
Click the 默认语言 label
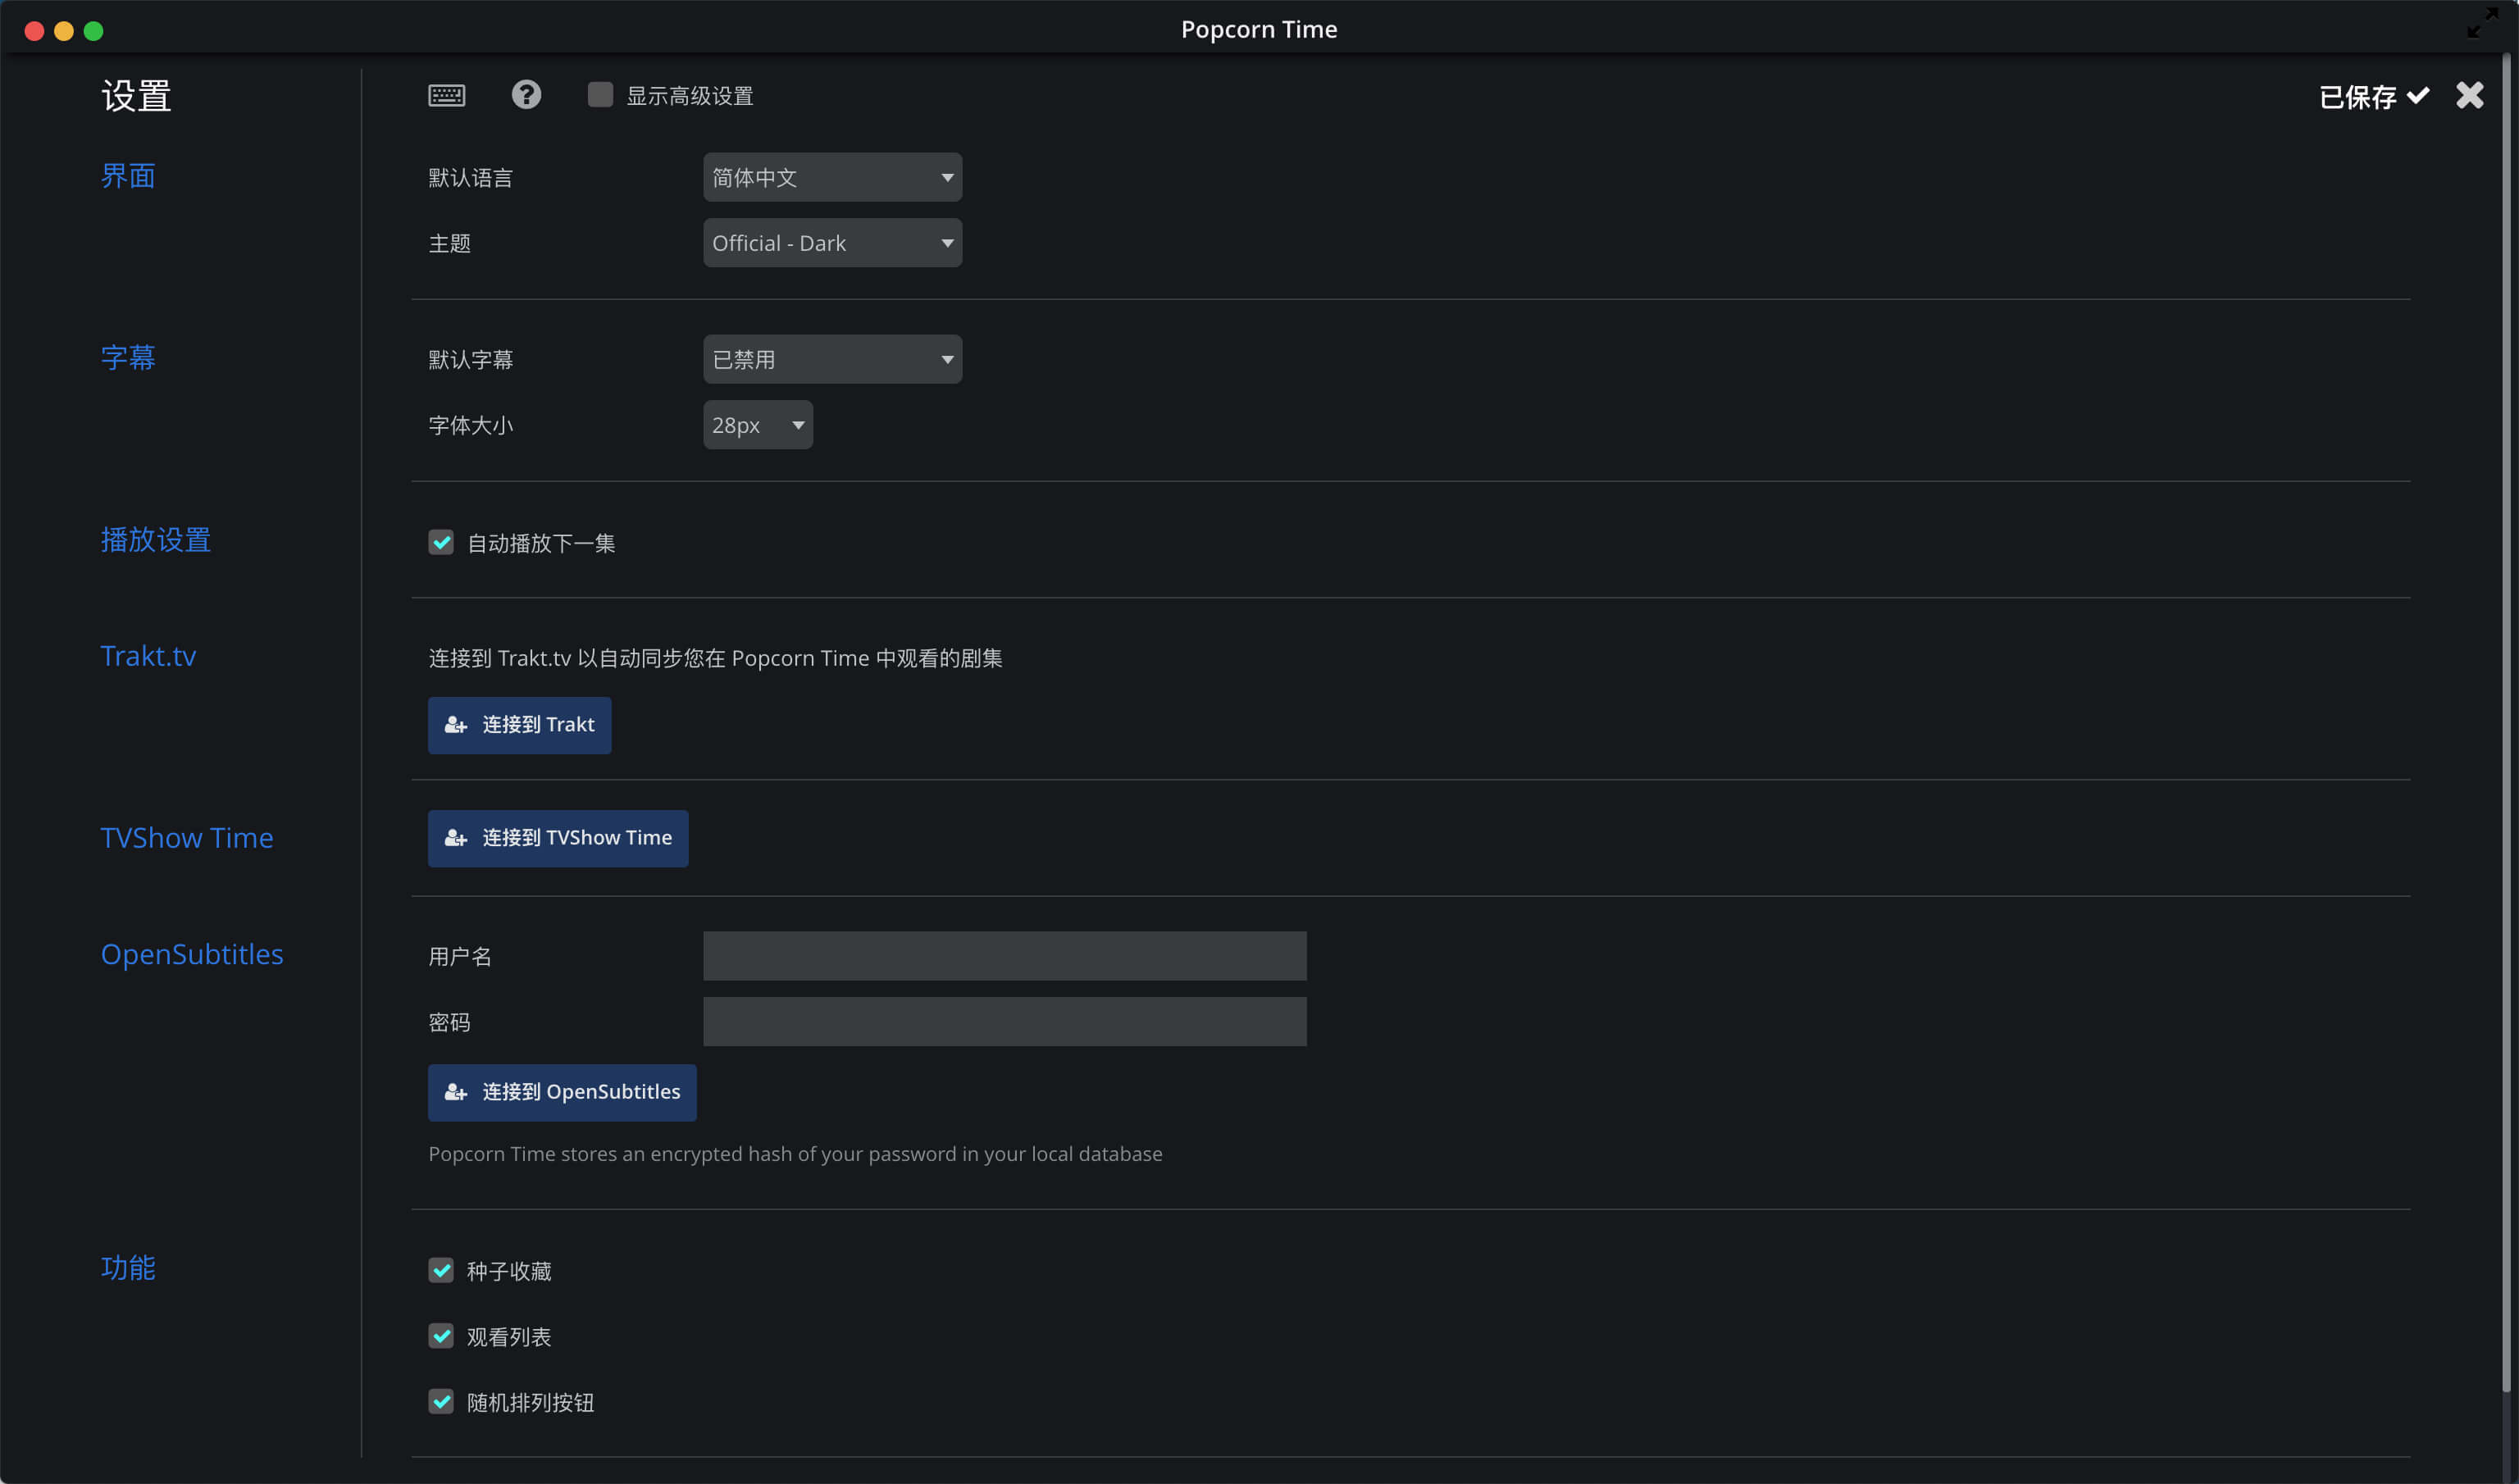(x=470, y=178)
